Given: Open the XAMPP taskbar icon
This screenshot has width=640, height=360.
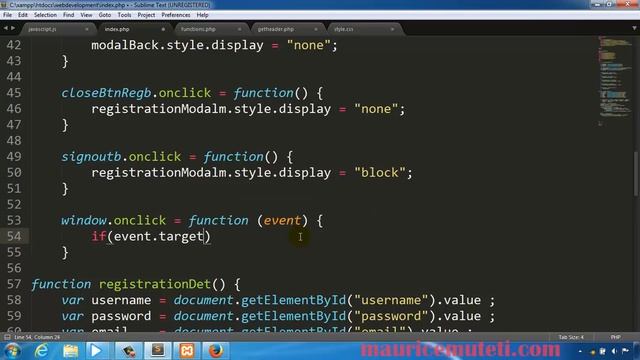Looking at the screenshot, I should (x=187, y=351).
